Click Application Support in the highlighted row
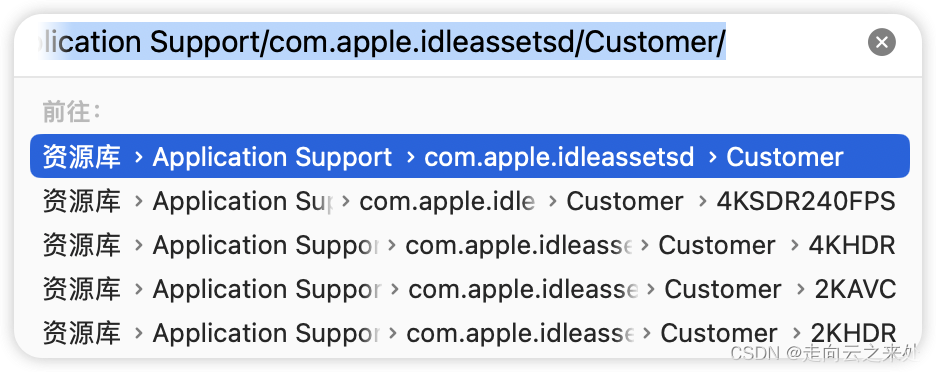936x372 pixels. 272,157
